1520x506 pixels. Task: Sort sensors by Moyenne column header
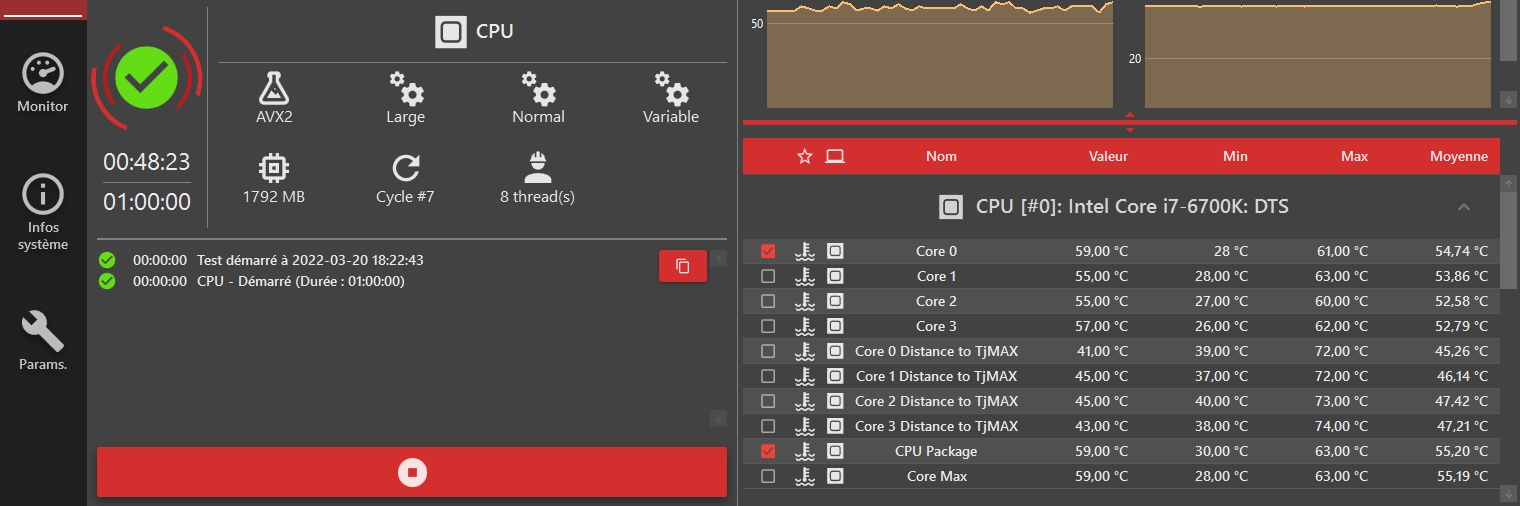(x=1458, y=156)
